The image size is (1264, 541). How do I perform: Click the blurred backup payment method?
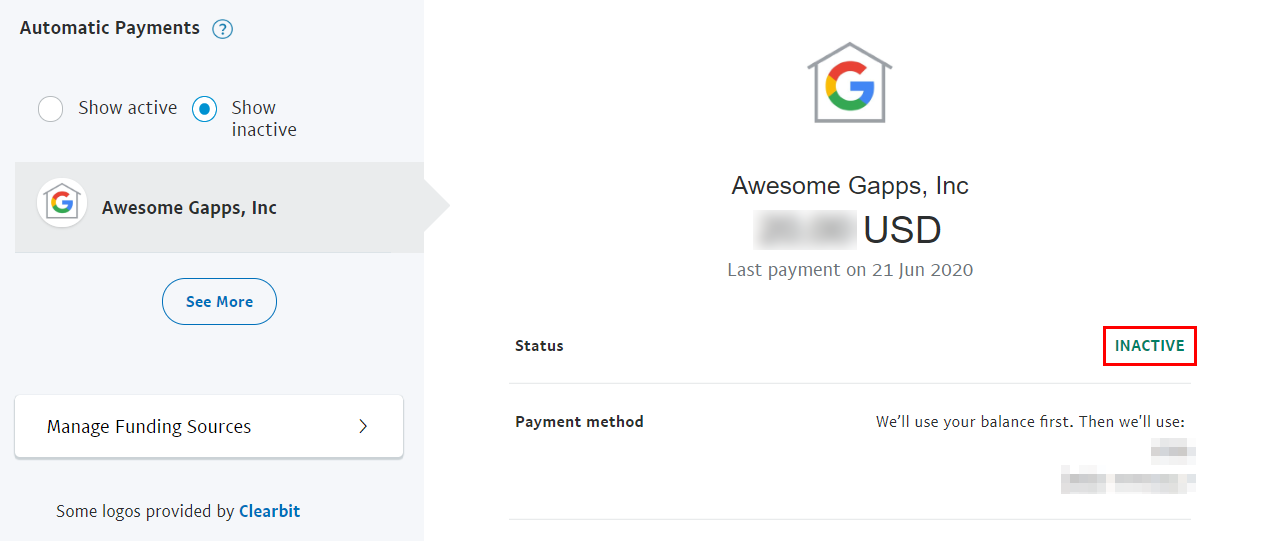click(x=1128, y=483)
